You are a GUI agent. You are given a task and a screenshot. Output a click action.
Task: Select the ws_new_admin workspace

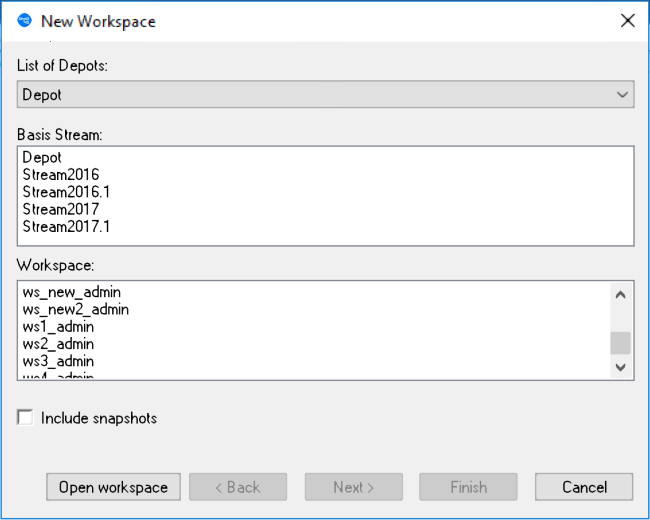(x=71, y=293)
